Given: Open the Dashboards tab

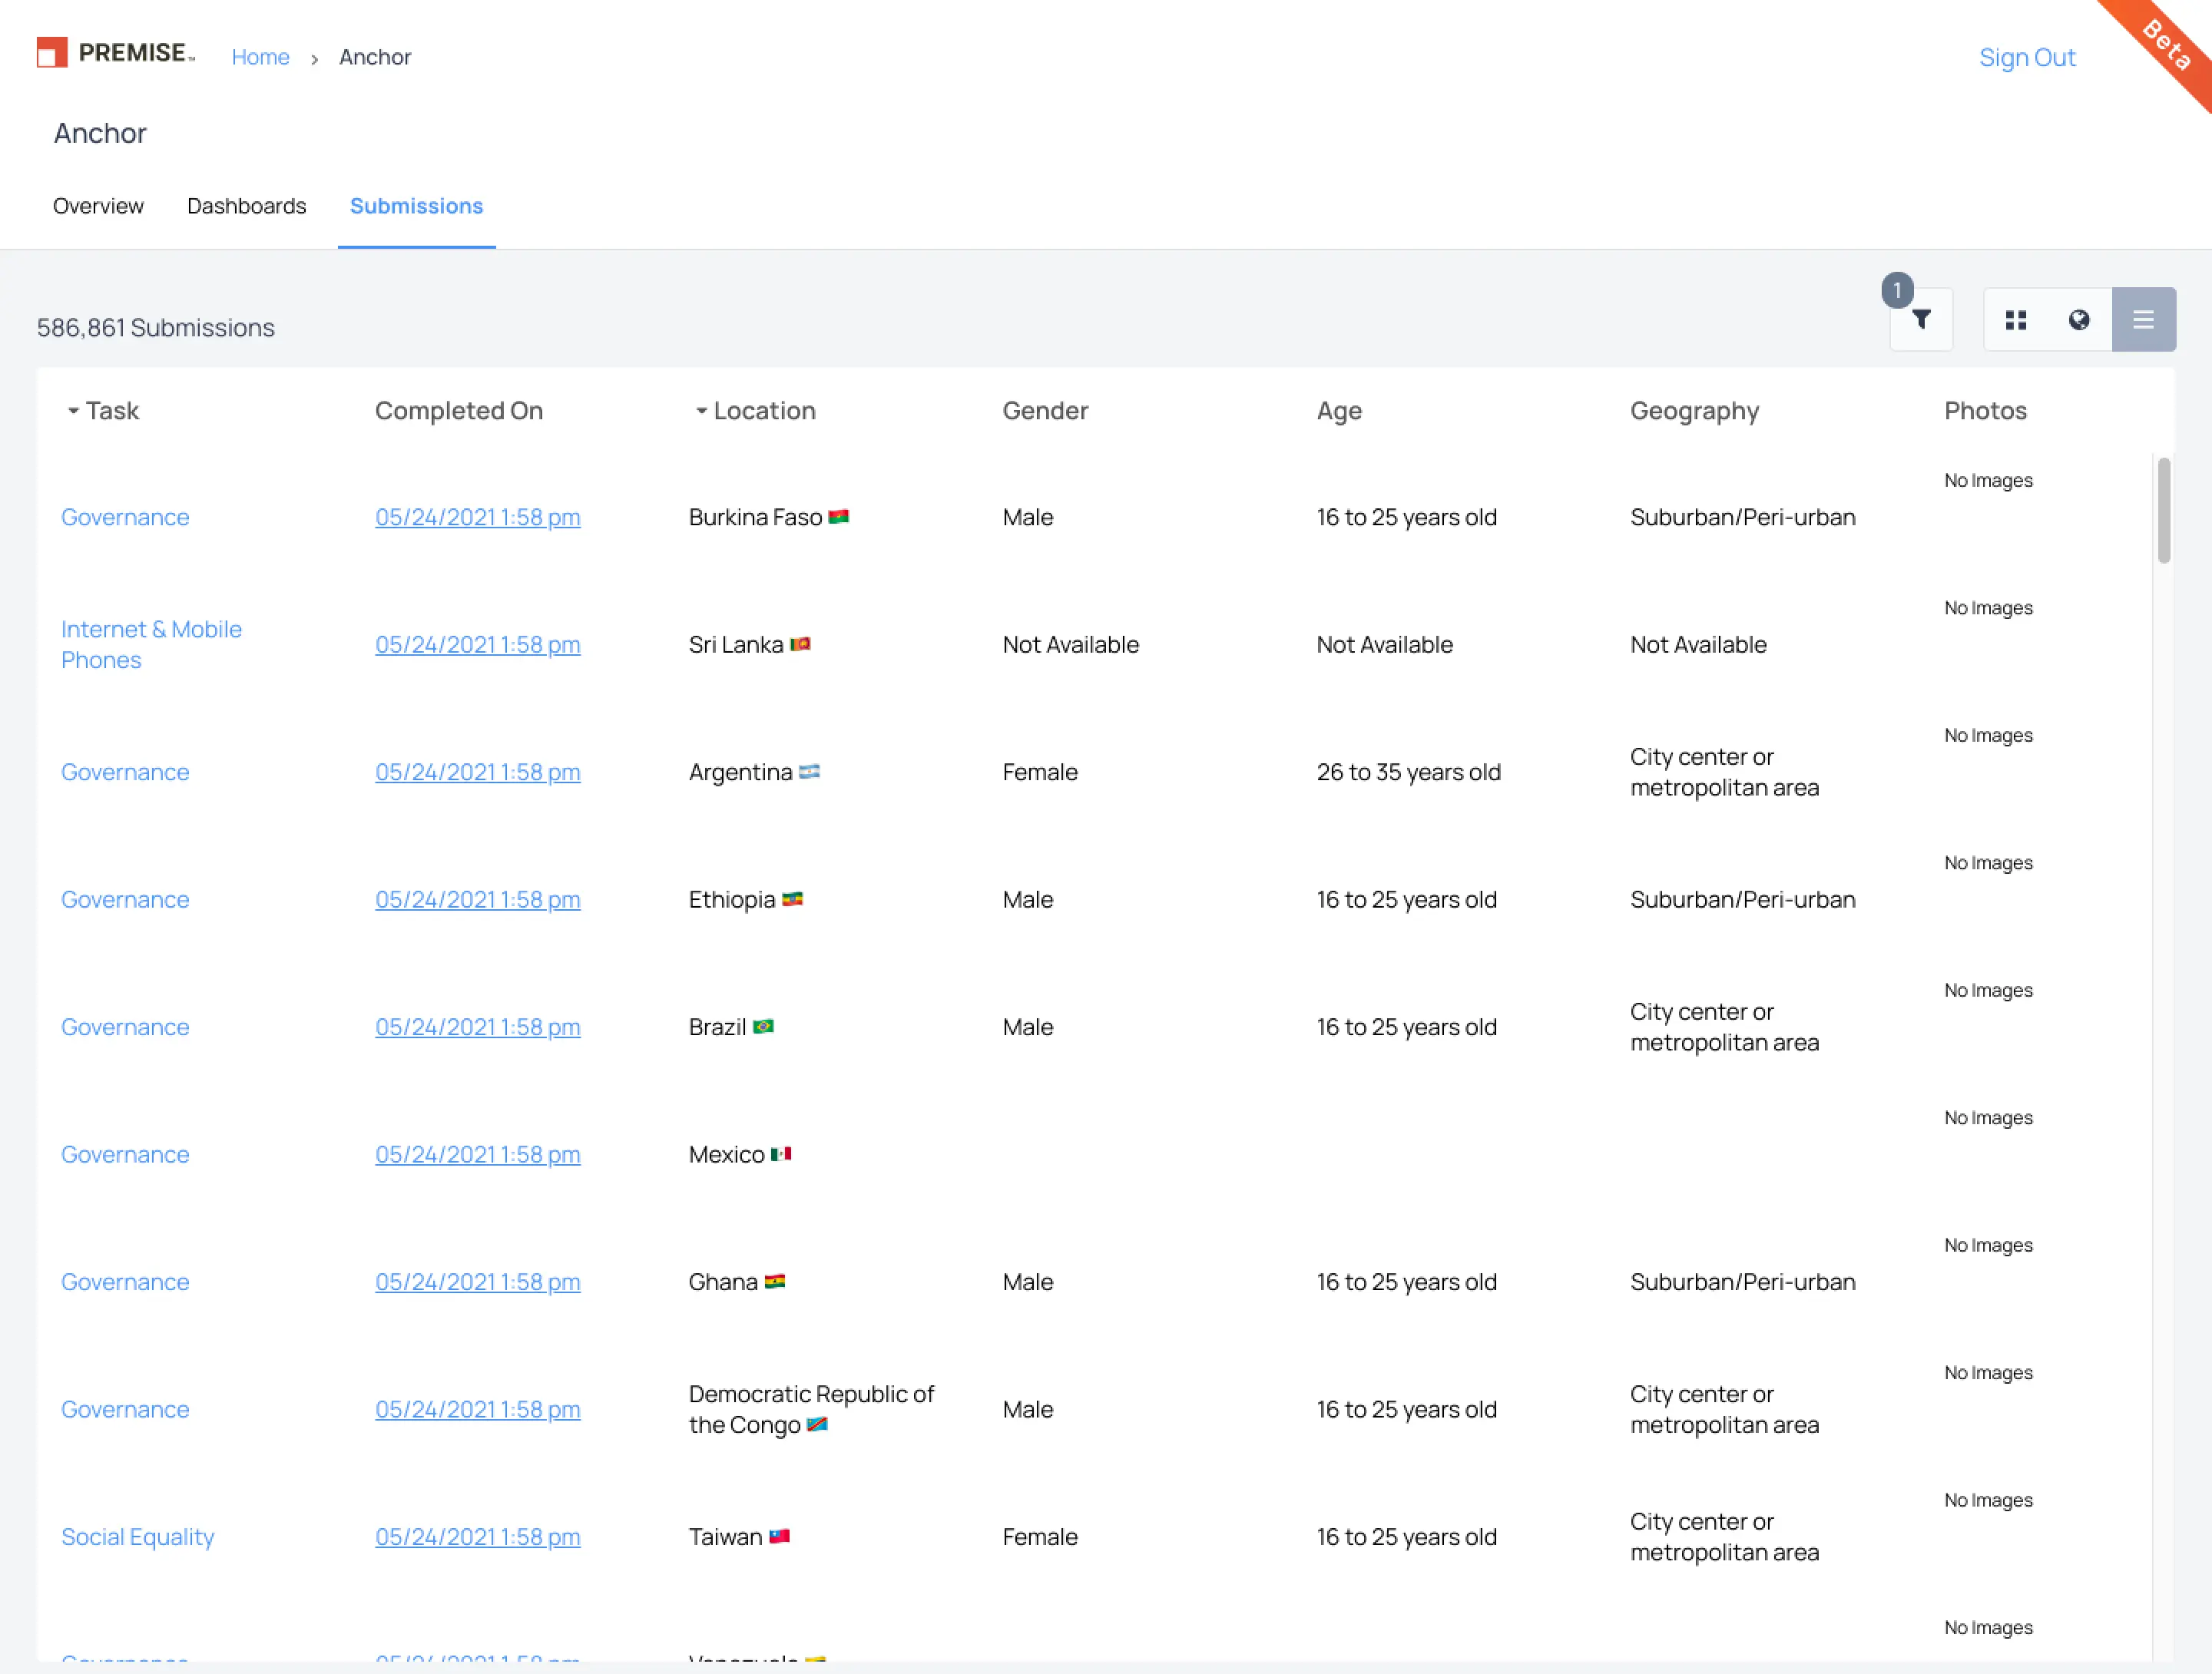Looking at the screenshot, I should (x=246, y=206).
